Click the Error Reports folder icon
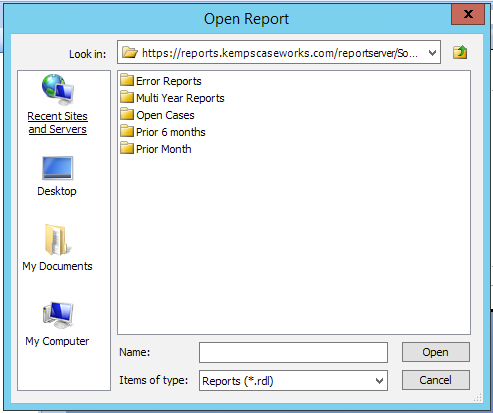The width and height of the screenshot is (493, 413). point(127,80)
